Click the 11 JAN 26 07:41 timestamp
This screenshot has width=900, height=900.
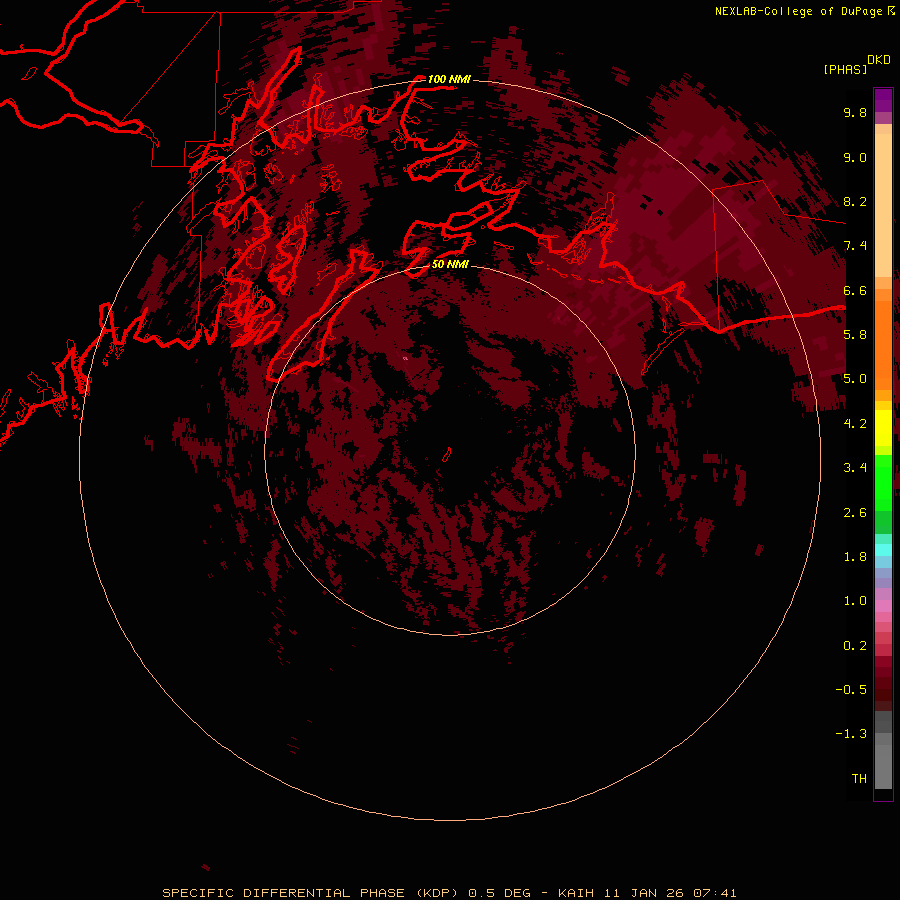670,893
